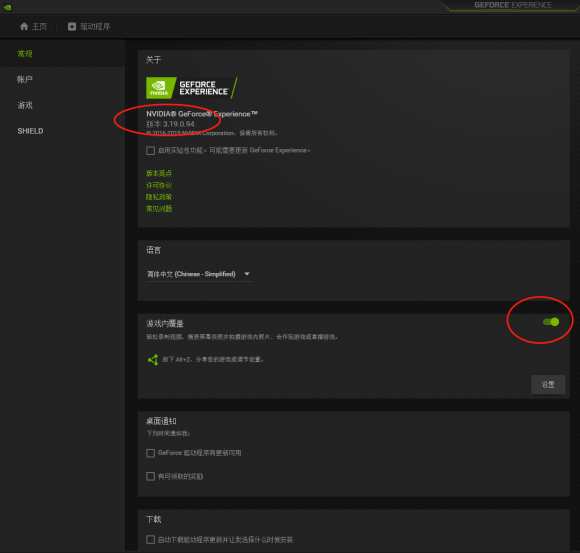
Task: Select 常规 in the settings sidebar
Action: tap(25, 54)
